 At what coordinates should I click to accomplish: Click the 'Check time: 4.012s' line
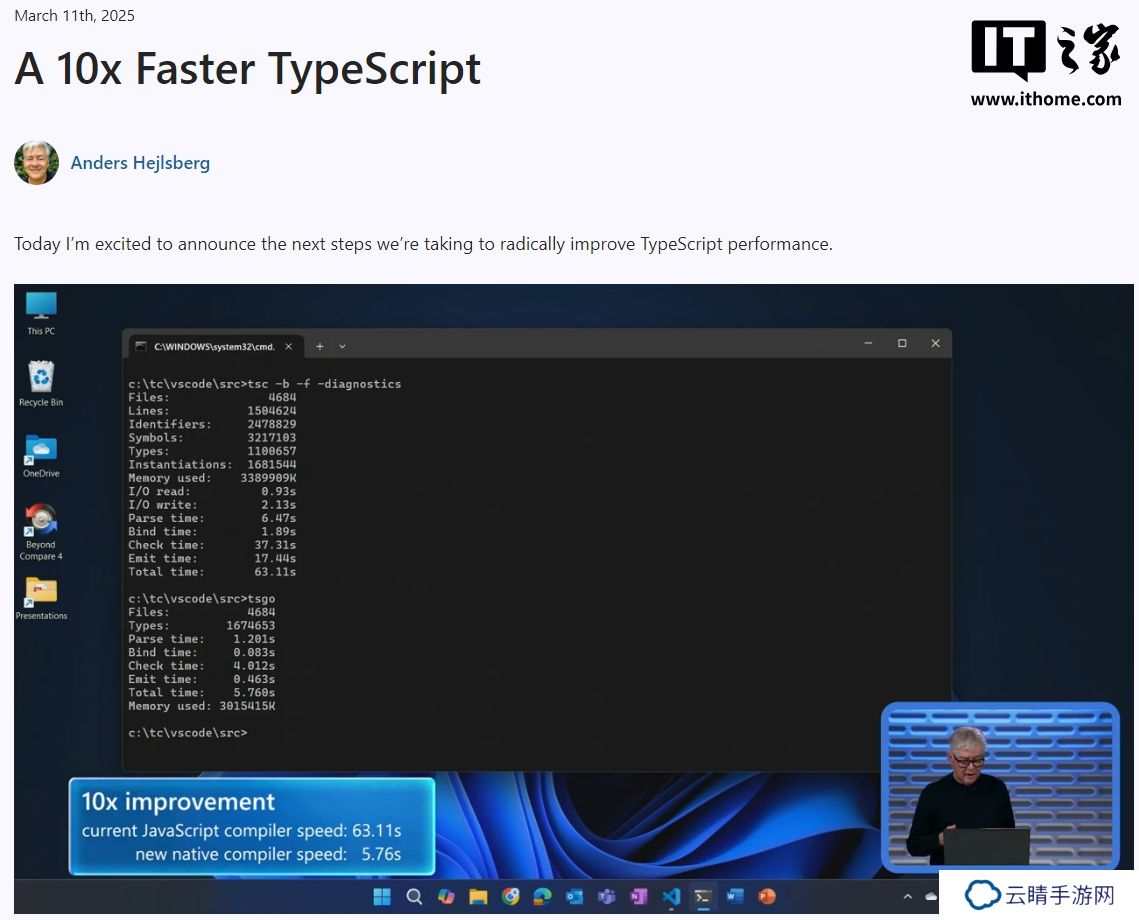point(202,666)
